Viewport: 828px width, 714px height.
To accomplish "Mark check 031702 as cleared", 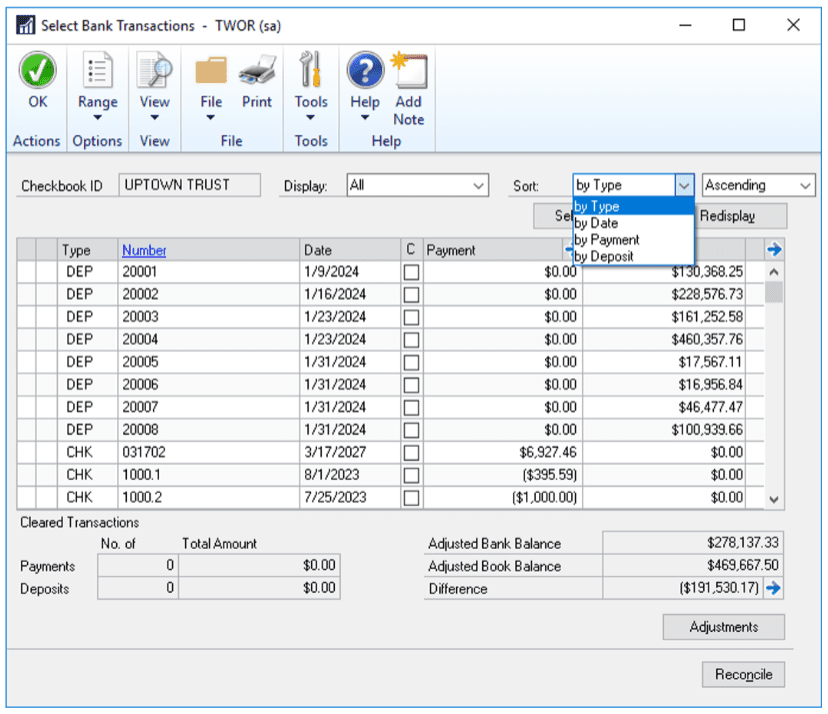I will coord(411,452).
